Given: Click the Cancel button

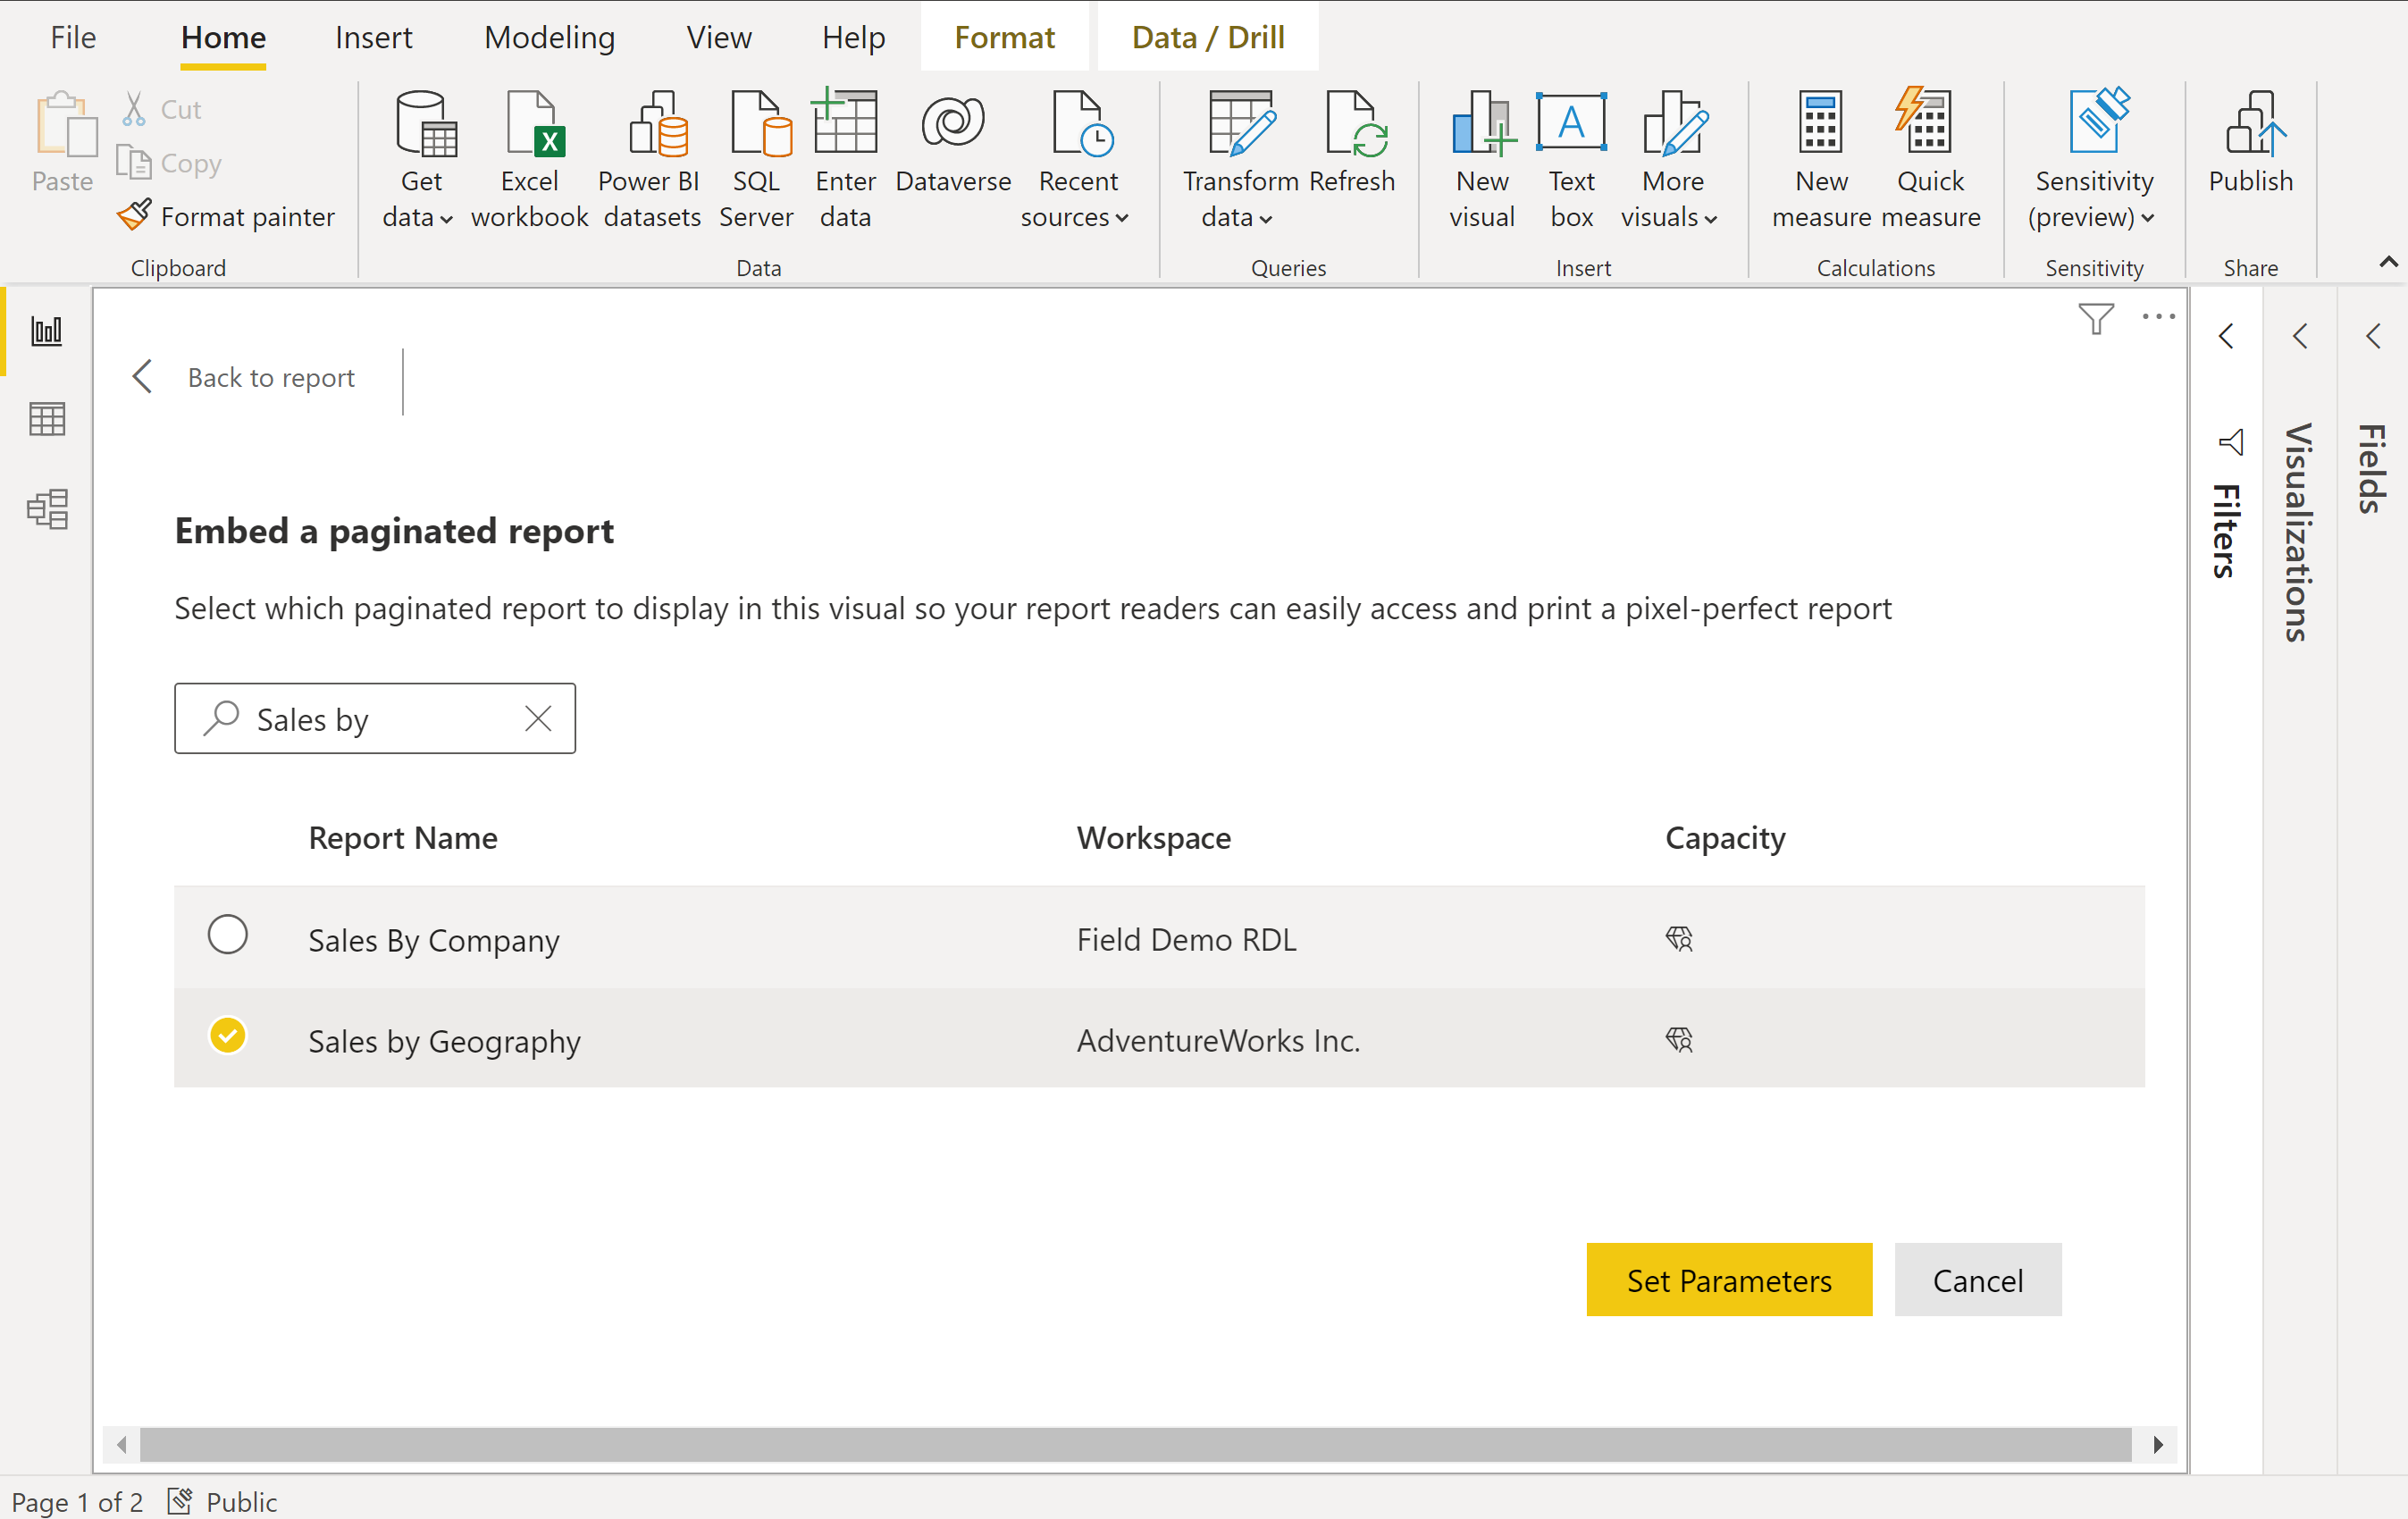Looking at the screenshot, I should (1977, 1280).
